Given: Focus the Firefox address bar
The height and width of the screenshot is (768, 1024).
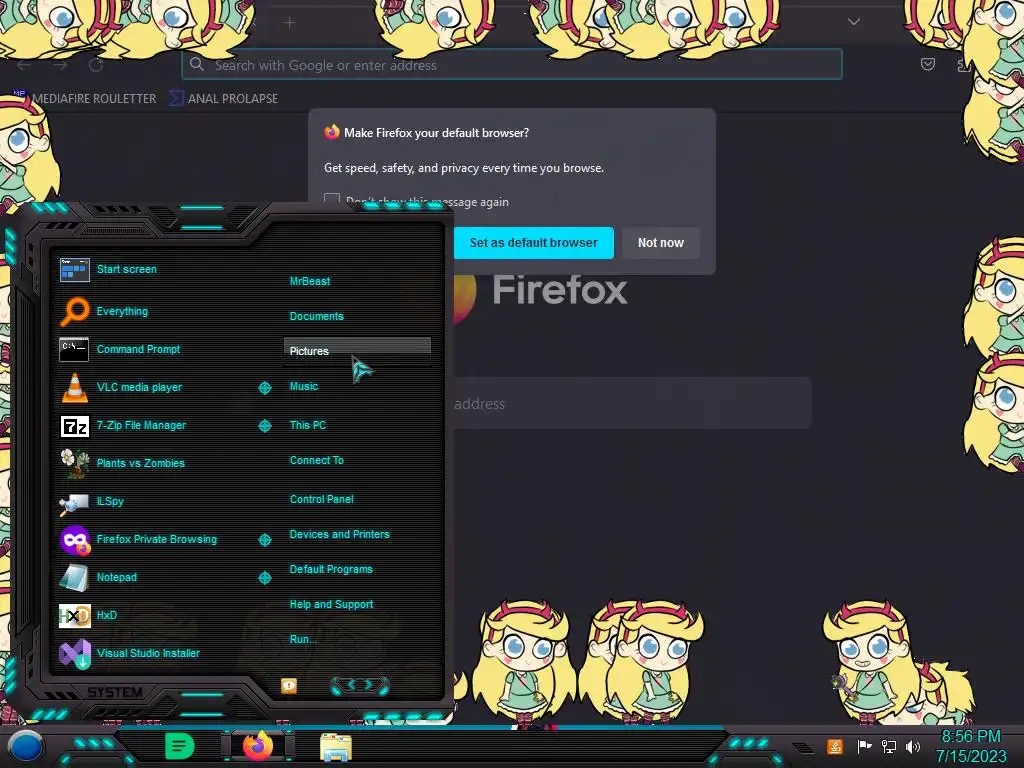Looking at the screenshot, I should pyautogui.click(x=511, y=65).
